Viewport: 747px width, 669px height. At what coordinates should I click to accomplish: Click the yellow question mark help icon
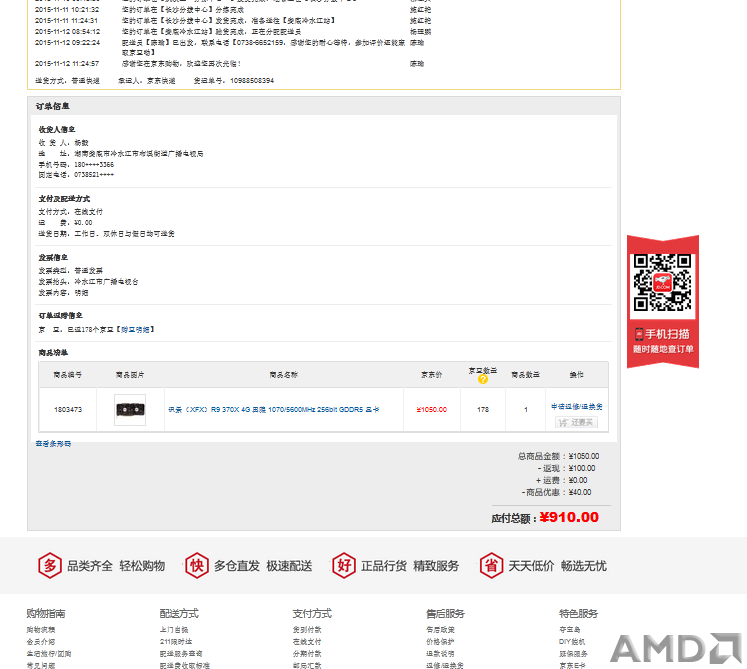[483, 379]
